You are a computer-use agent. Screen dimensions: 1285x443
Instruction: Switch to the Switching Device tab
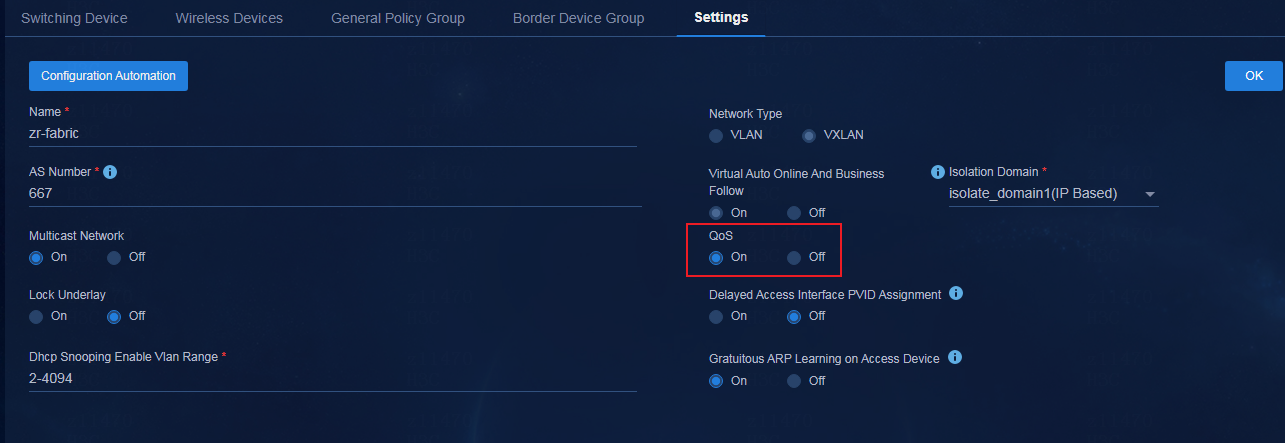coord(74,18)
